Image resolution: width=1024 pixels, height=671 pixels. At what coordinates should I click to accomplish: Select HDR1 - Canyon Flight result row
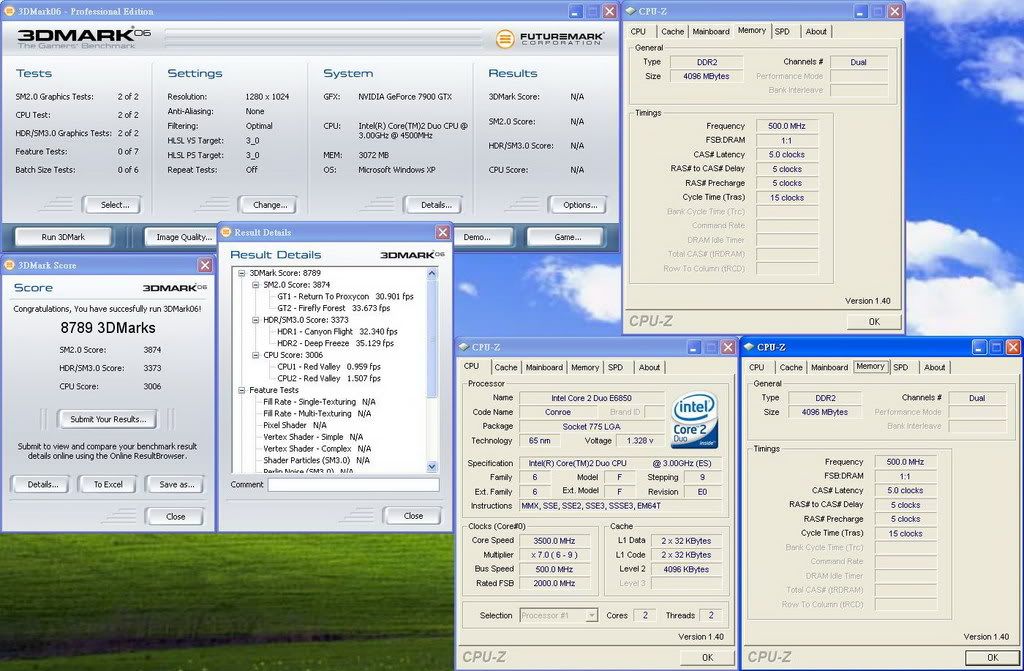pos(337,332)
